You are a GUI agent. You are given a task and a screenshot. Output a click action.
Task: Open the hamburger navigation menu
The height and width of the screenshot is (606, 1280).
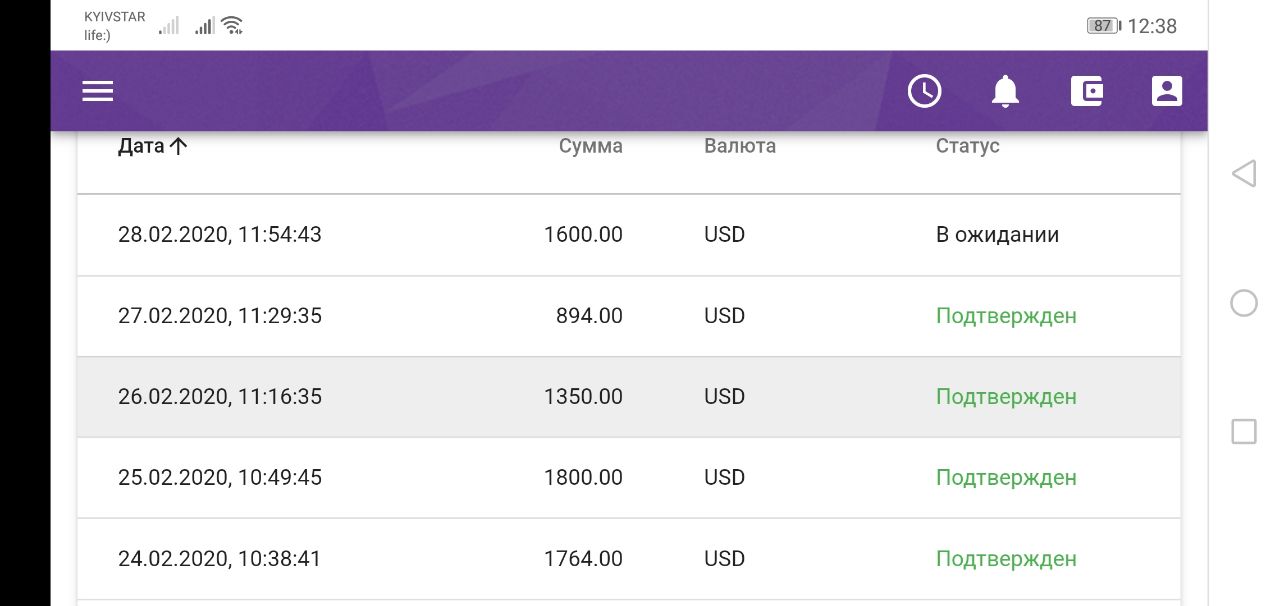pyautogui.click(x=98, y=91)
